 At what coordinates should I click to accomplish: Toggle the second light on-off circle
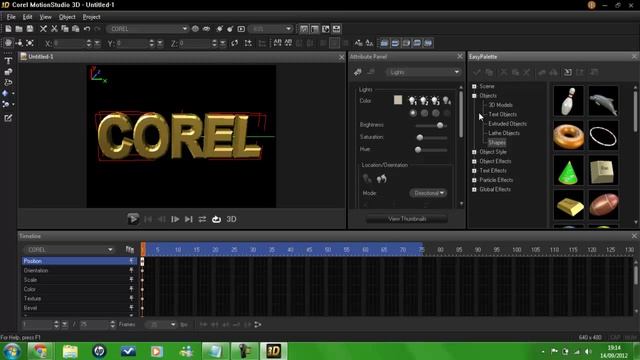pos(424,113)
